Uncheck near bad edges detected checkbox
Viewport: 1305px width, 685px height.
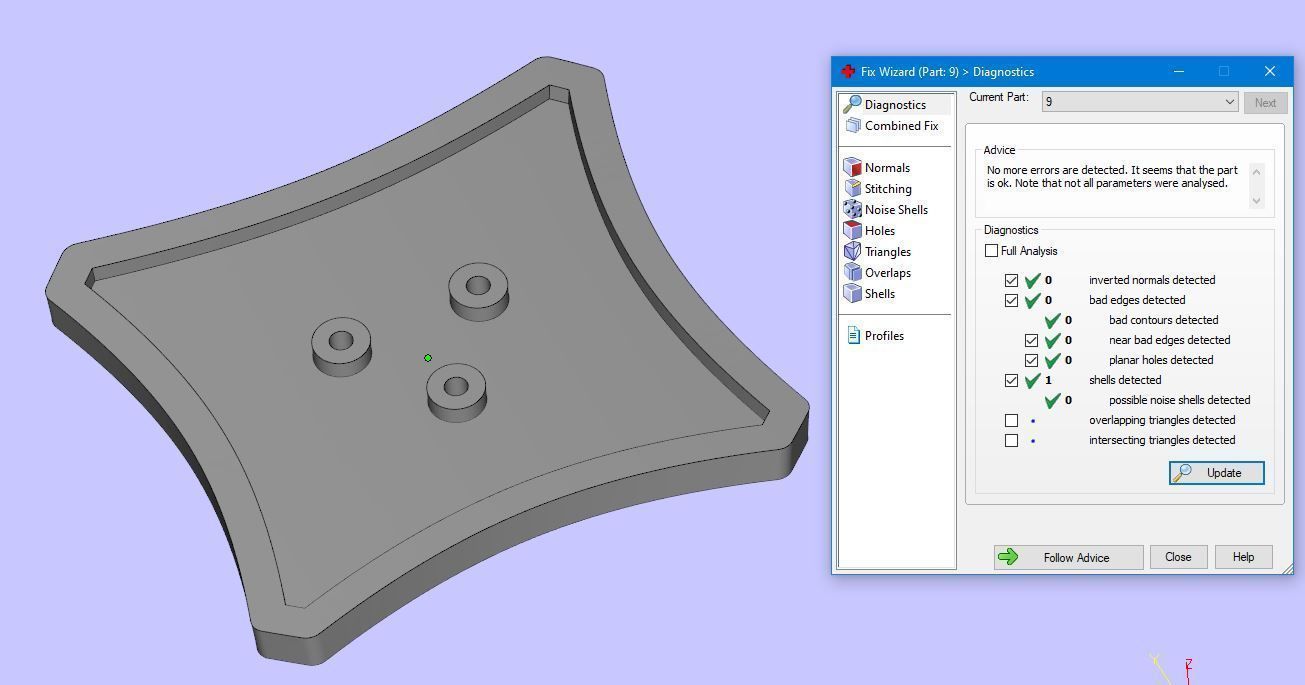pos(1031,341)
